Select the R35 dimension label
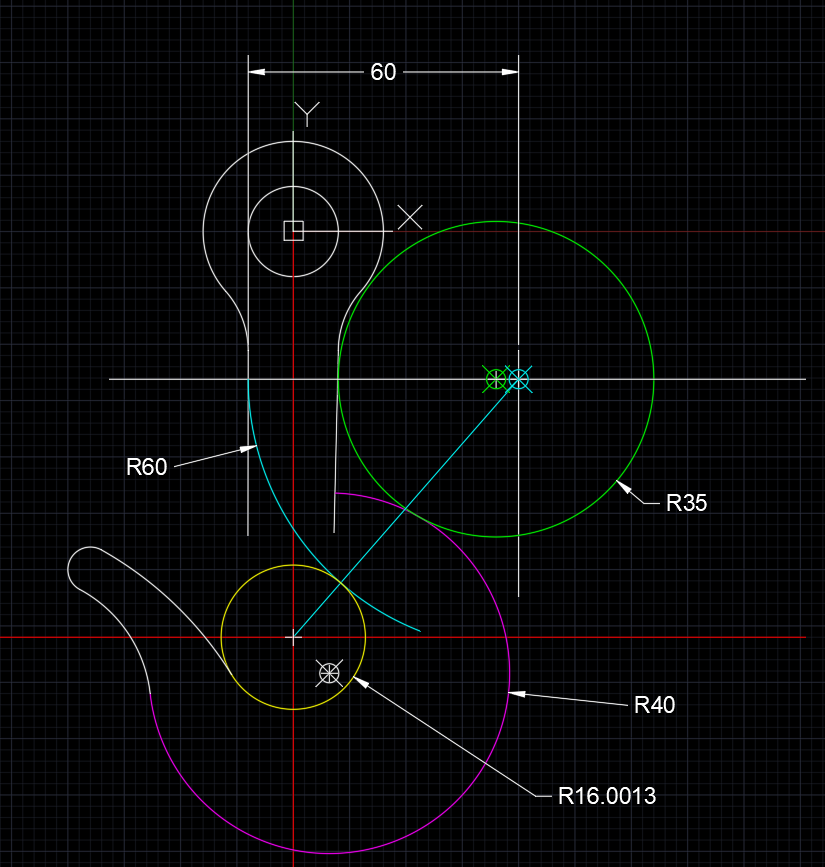 [686, 503]
